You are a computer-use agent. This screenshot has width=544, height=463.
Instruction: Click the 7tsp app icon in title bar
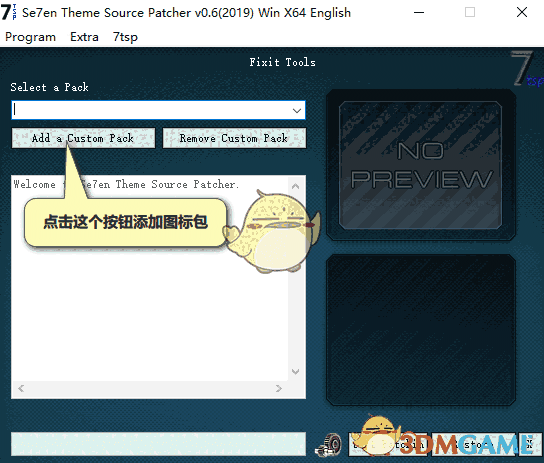pos(8,12)
